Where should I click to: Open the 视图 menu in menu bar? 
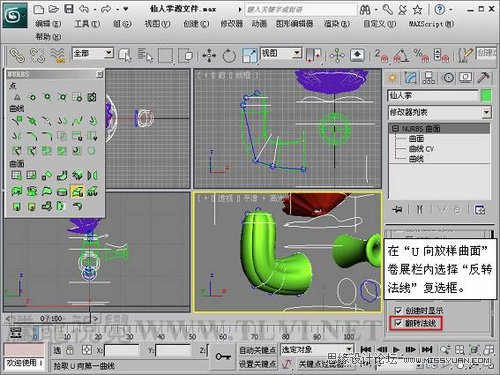tap(157, 24)
